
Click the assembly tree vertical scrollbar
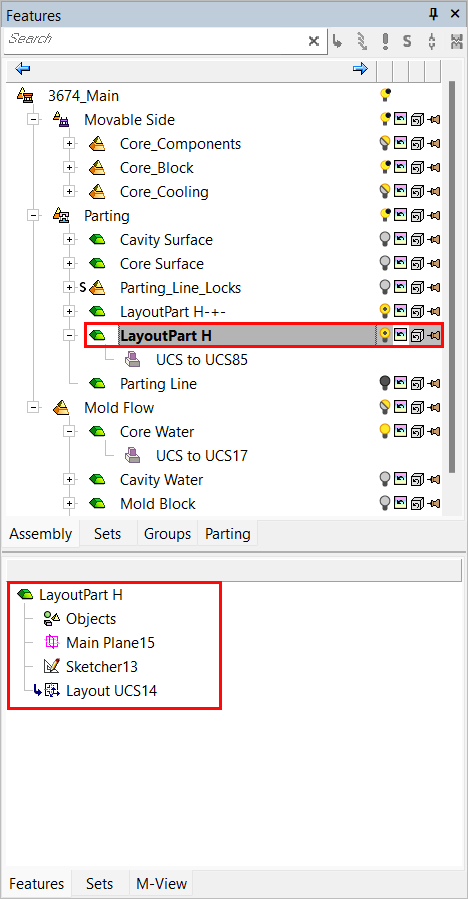click(x=452, y=276)
